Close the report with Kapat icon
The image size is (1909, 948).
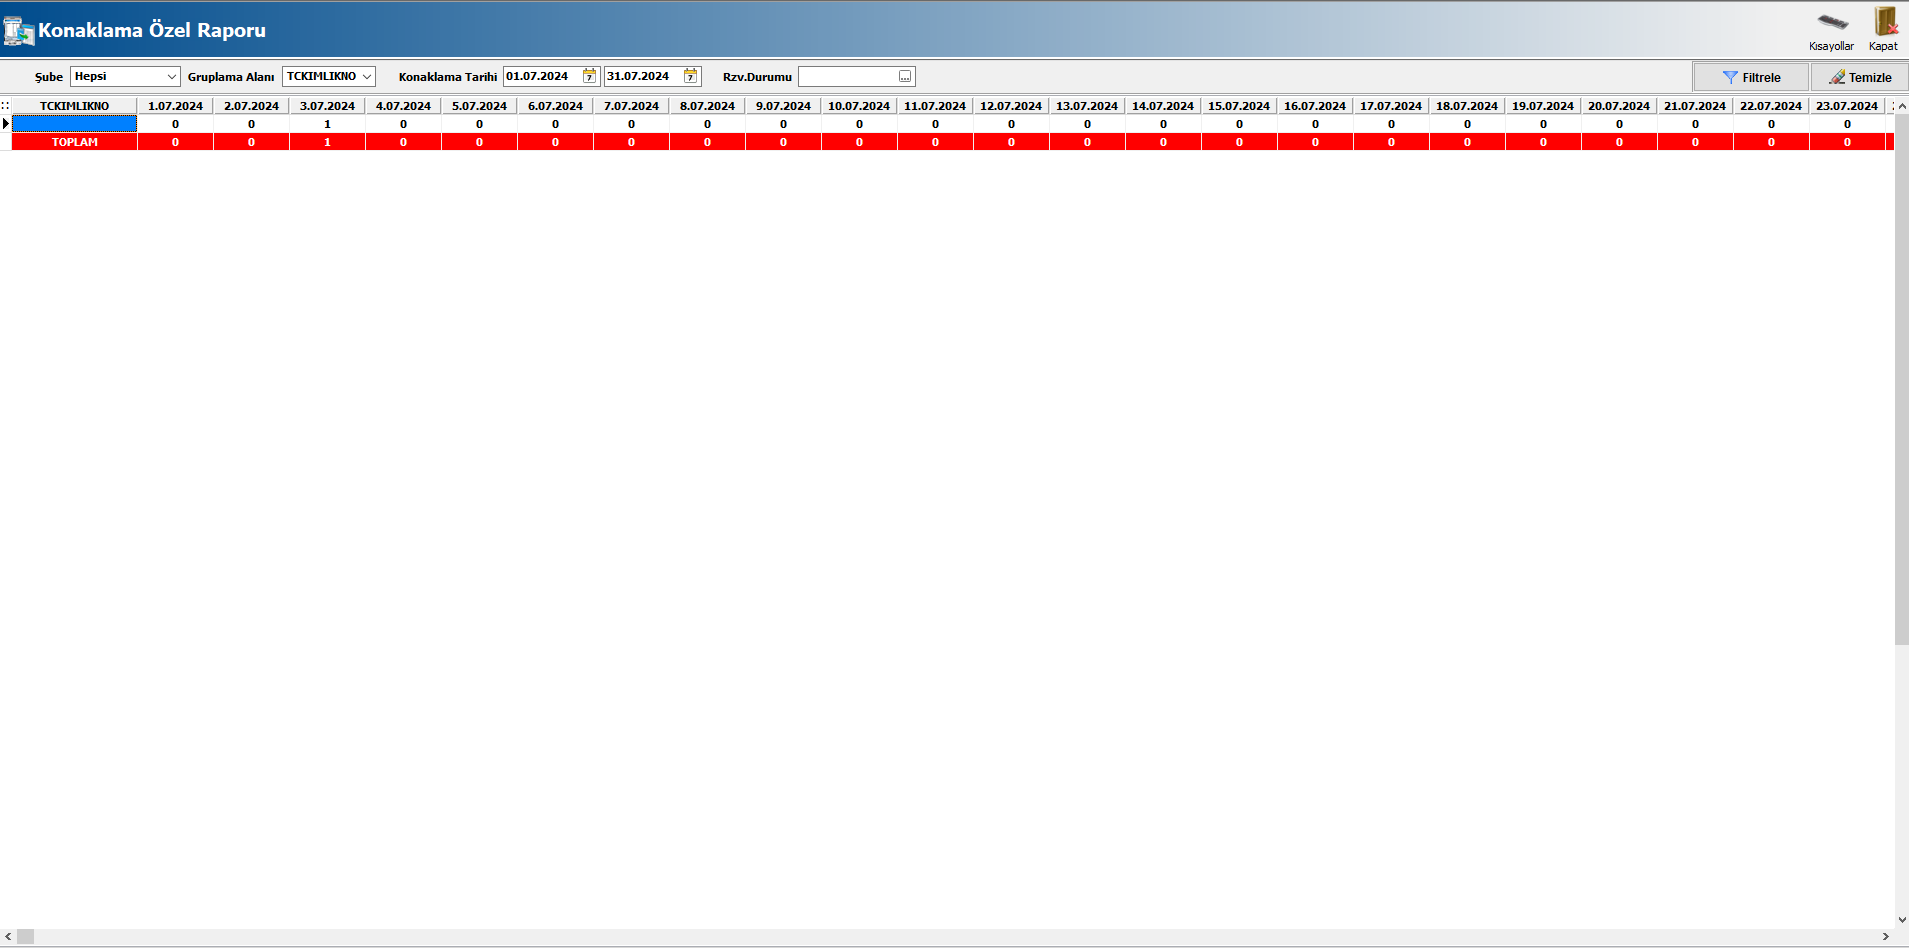point(1884,30)
